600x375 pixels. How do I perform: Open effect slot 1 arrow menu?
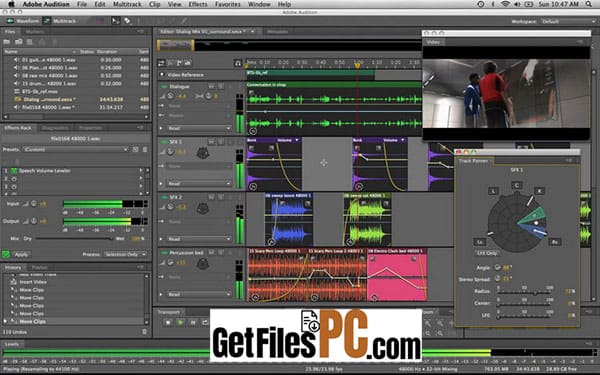point(141,171)
